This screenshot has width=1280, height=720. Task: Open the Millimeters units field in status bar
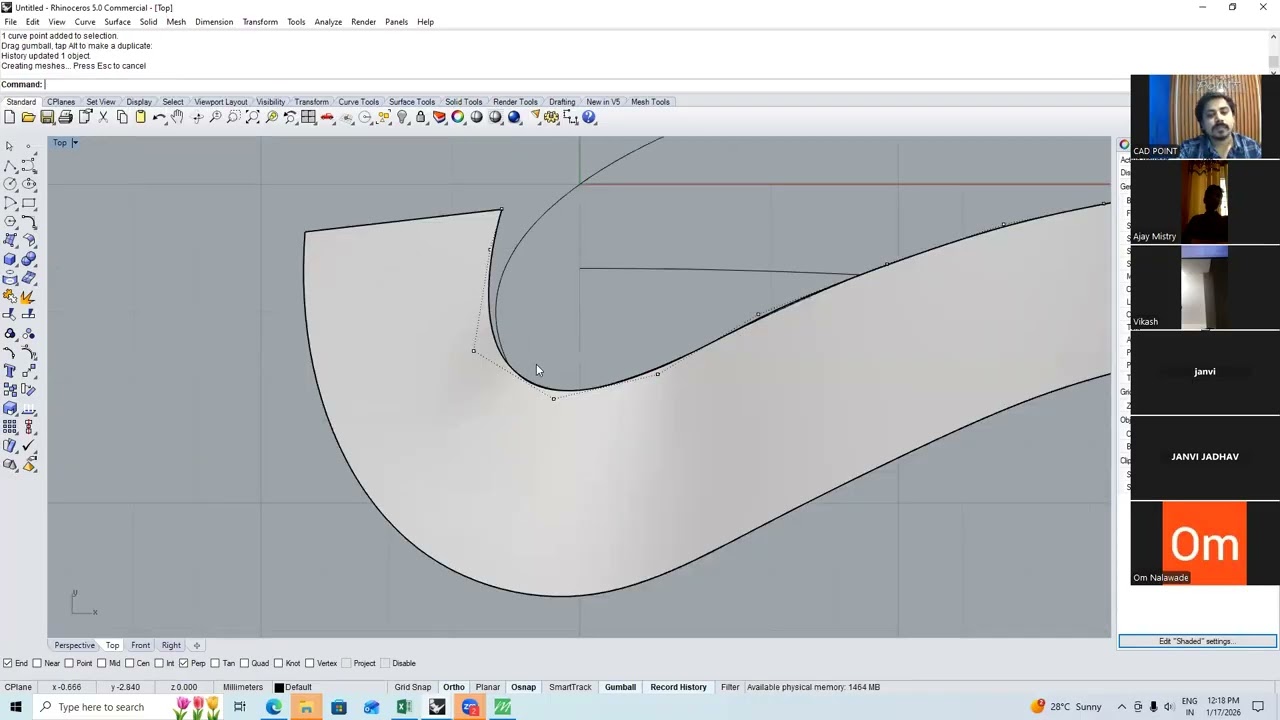click(x=243, y=687)
